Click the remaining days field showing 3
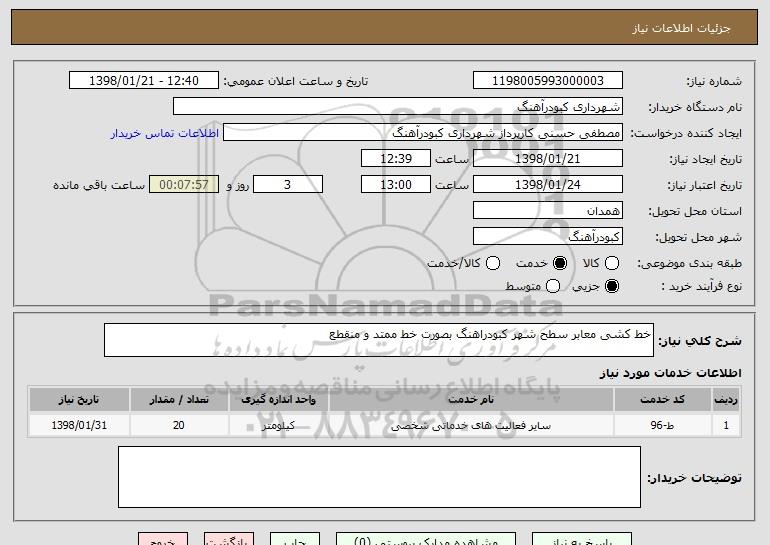770x545 pixels. click(288, 185)
